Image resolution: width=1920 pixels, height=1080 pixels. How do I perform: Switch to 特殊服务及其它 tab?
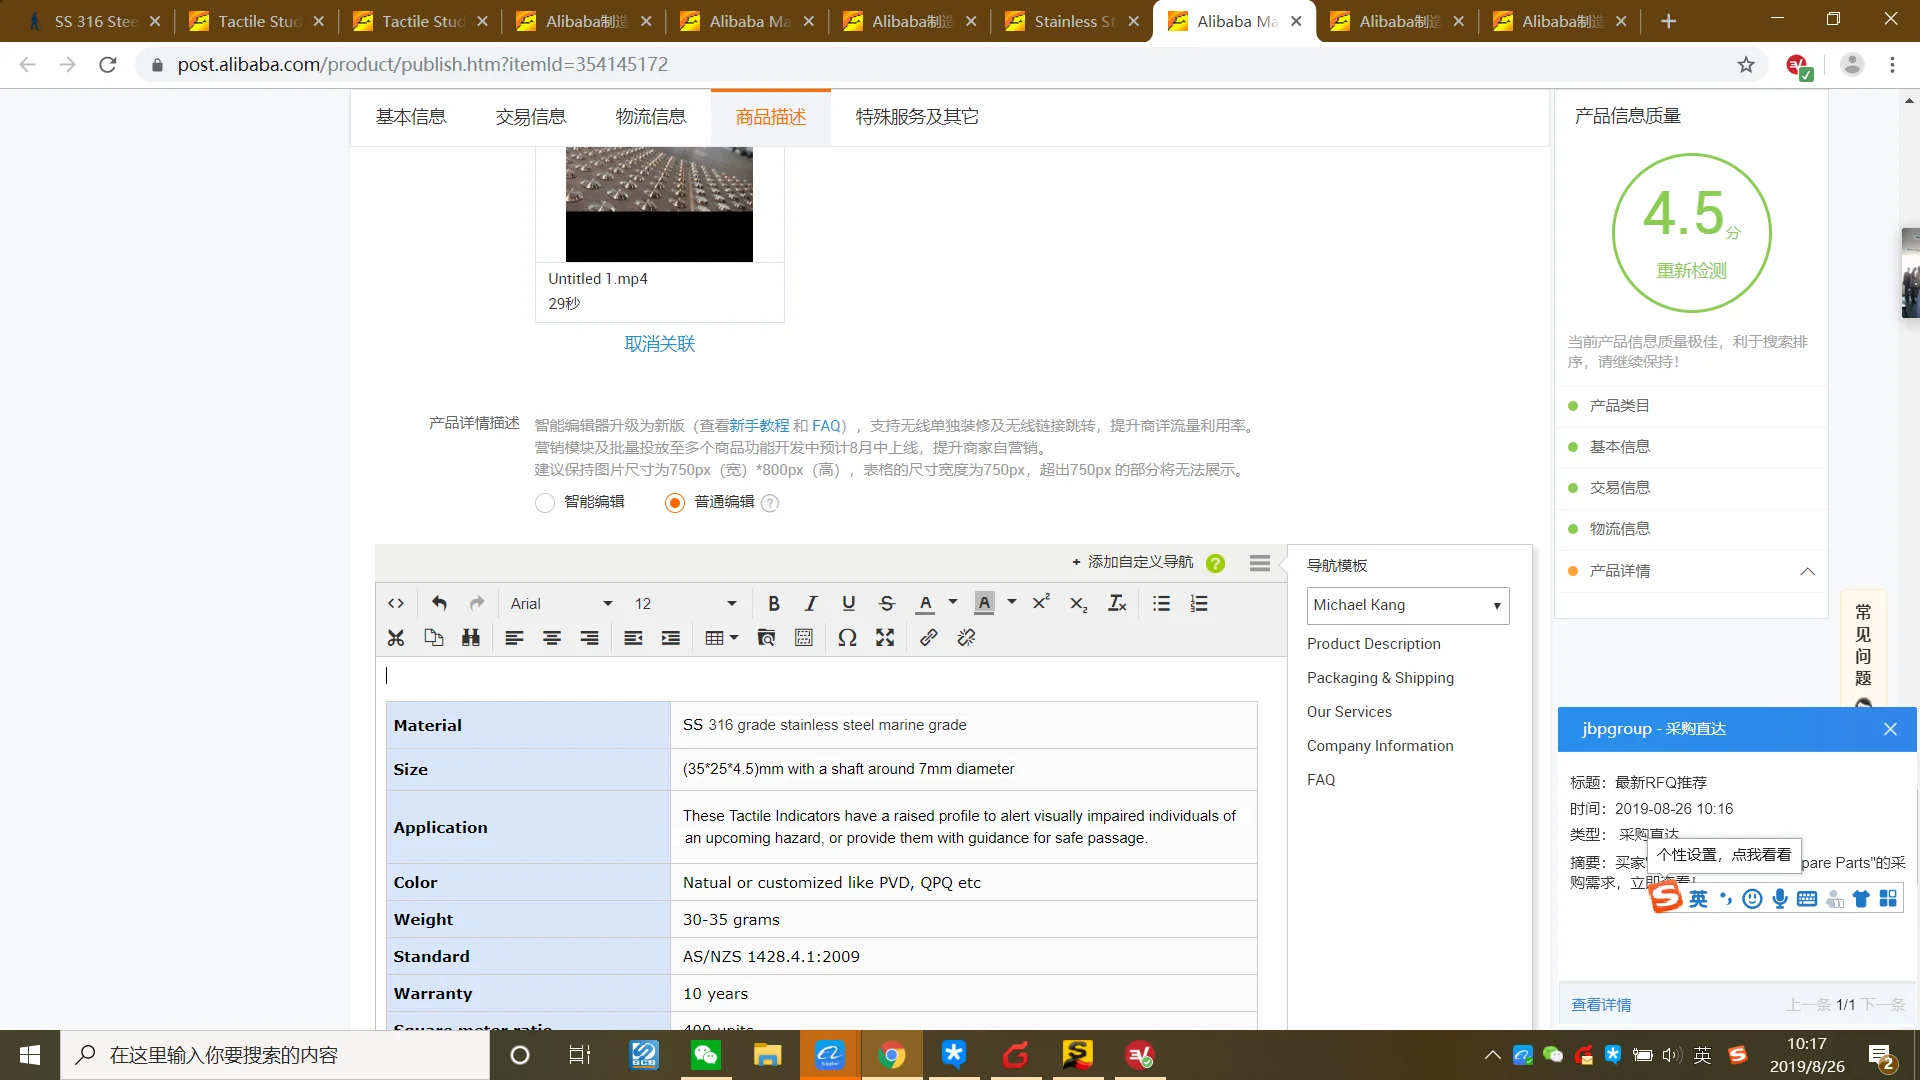click(x=917, y=117)
